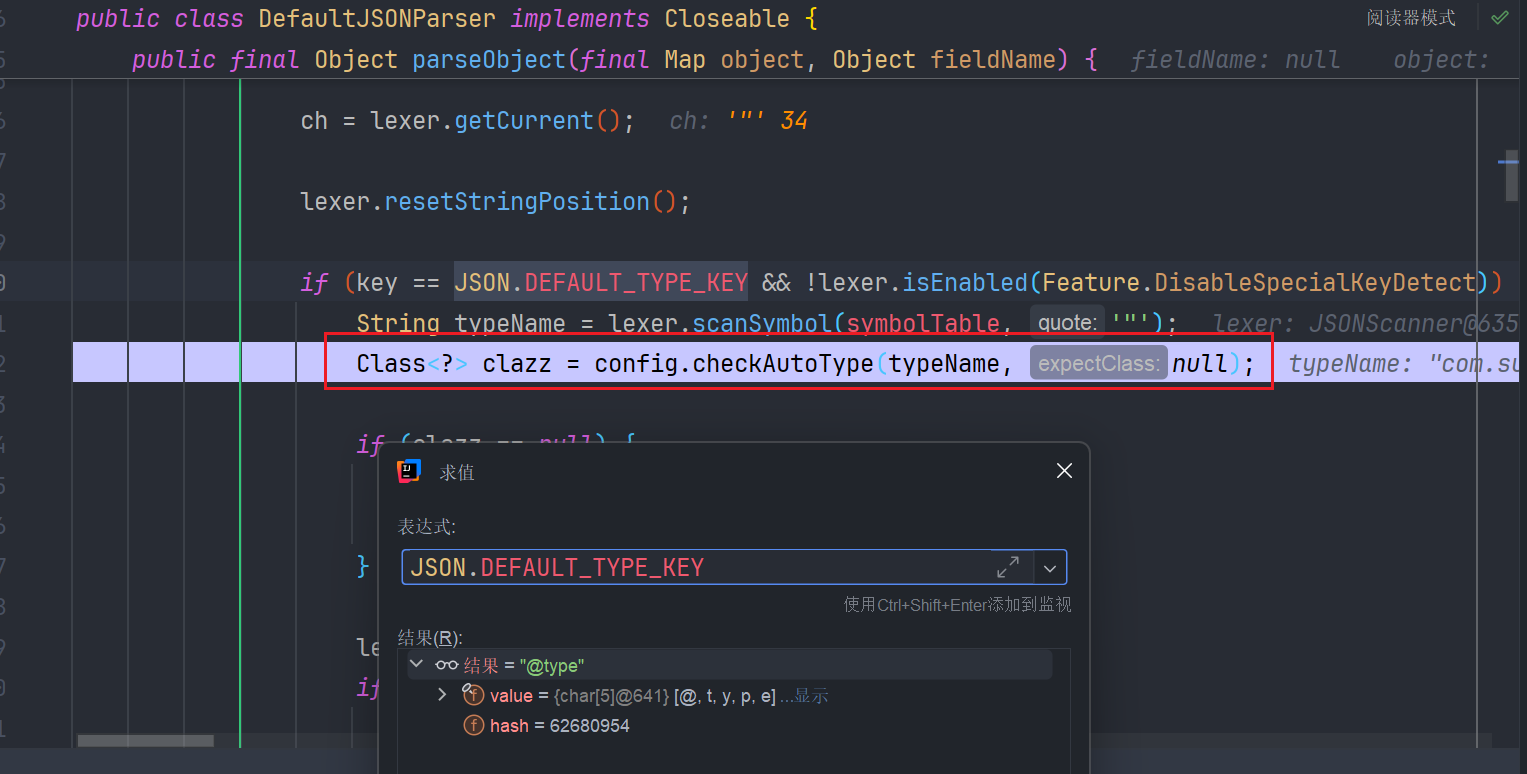This screenshot has width=1527, height=774.
Task: Click the 结果(R): label
Action: (x=430, y=637)
